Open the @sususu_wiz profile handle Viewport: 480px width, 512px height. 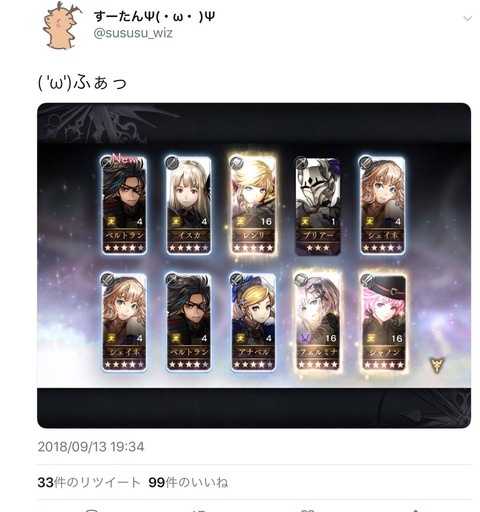133,33
